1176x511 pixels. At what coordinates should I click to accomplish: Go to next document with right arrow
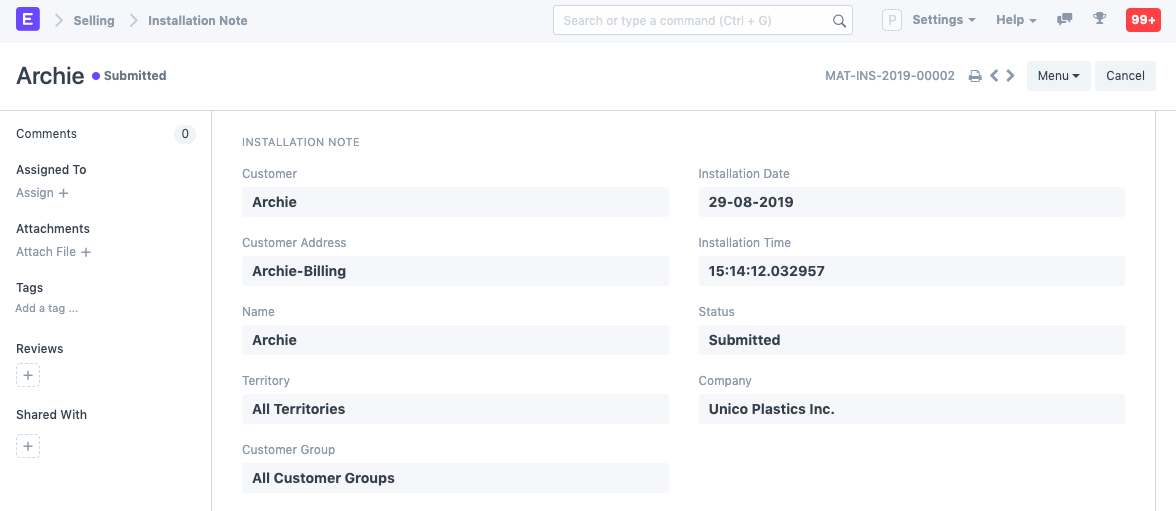coord(1011,76)
